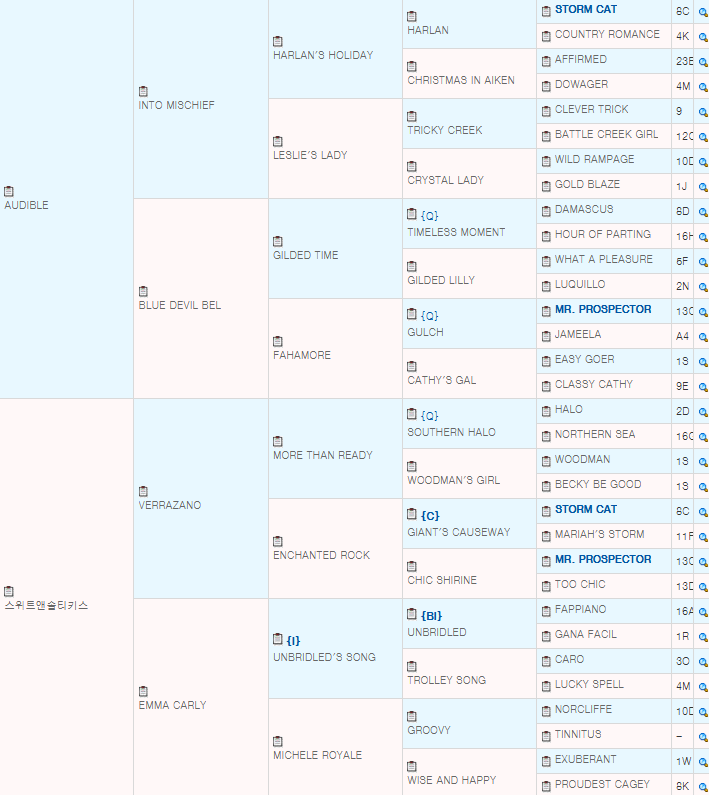Open MR. PROSPECTOR link under CHIC SHIRINE
The width and height of the screenshot is (709, 795).
603,559
